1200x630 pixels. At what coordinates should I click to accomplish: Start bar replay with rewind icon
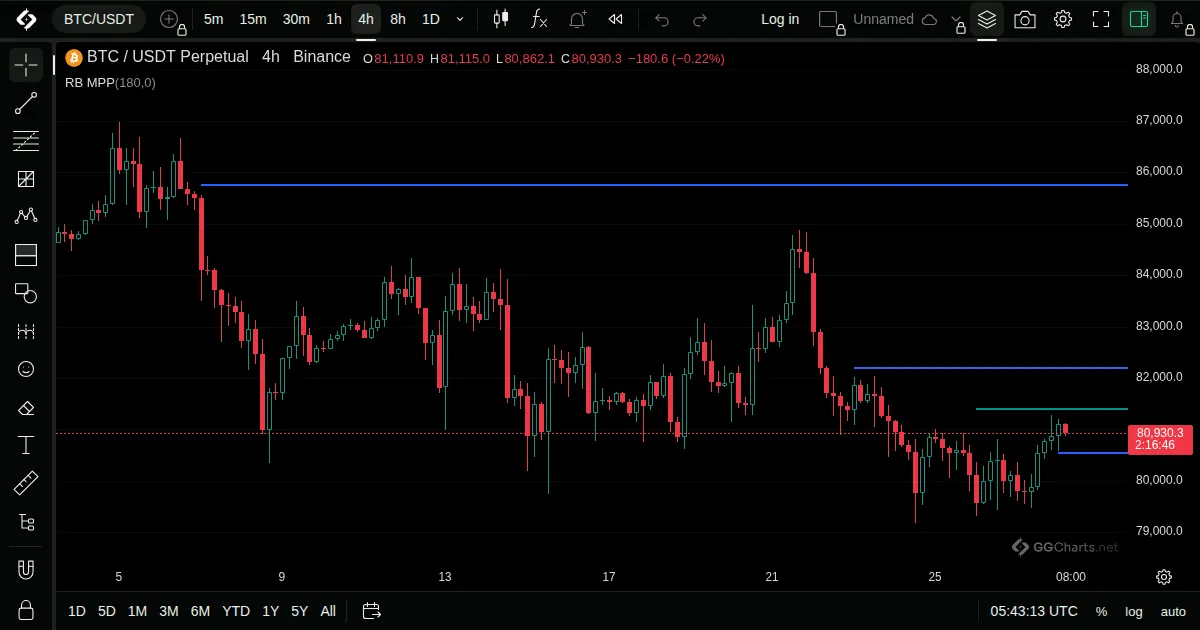[616, 19]
